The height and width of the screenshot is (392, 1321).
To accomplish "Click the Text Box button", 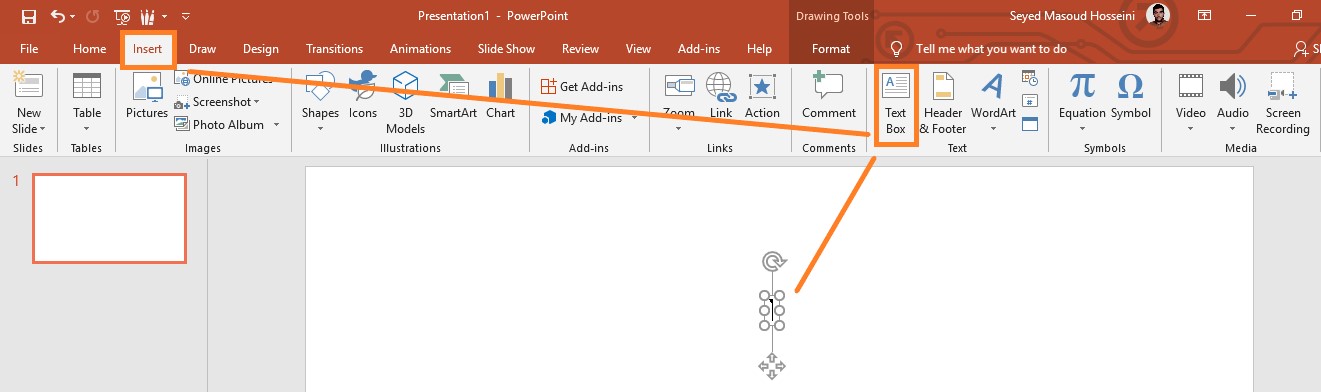I will [x=895, y=104].
